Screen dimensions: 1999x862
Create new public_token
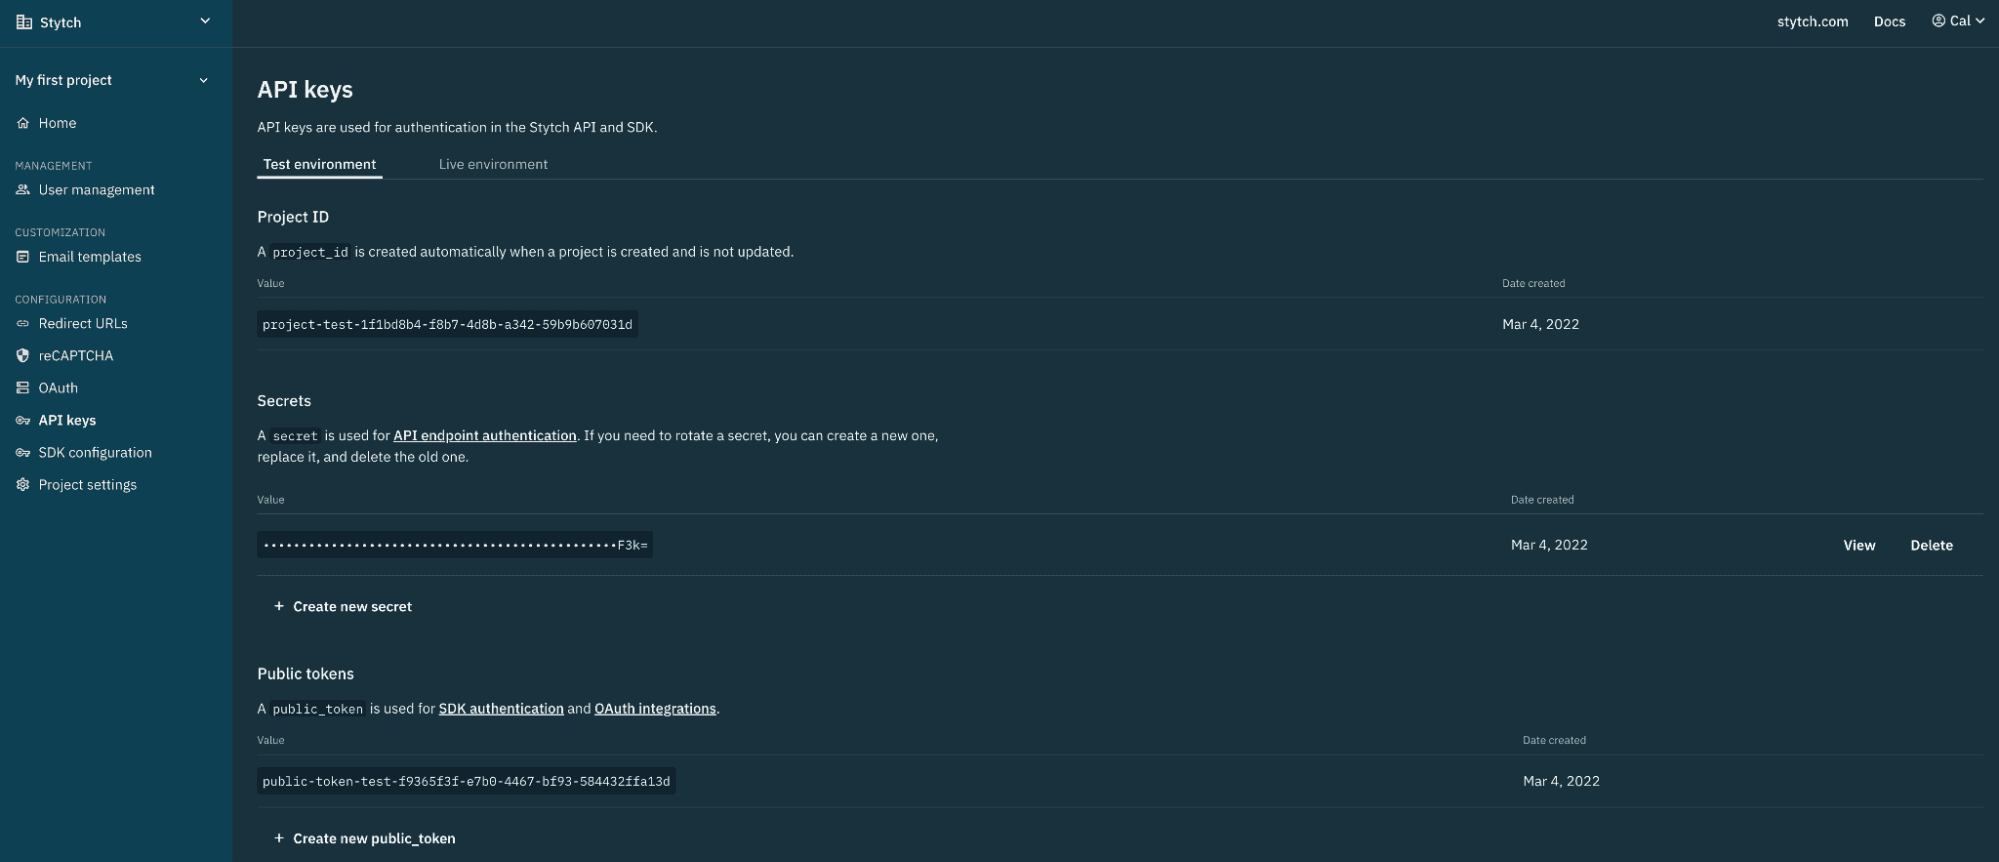point(364,838)
